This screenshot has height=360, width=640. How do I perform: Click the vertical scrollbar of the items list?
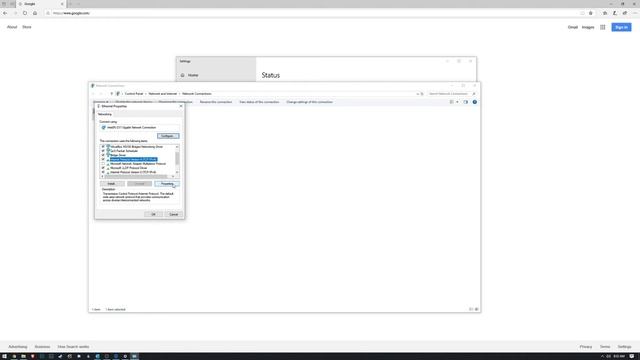pos(177,159)
